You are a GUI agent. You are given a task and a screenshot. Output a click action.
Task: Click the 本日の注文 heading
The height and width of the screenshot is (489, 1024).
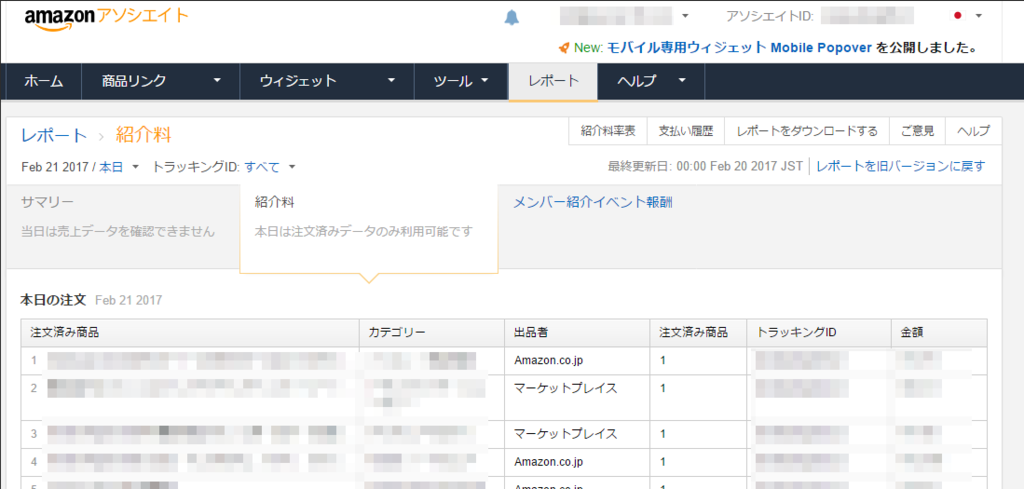54,300
